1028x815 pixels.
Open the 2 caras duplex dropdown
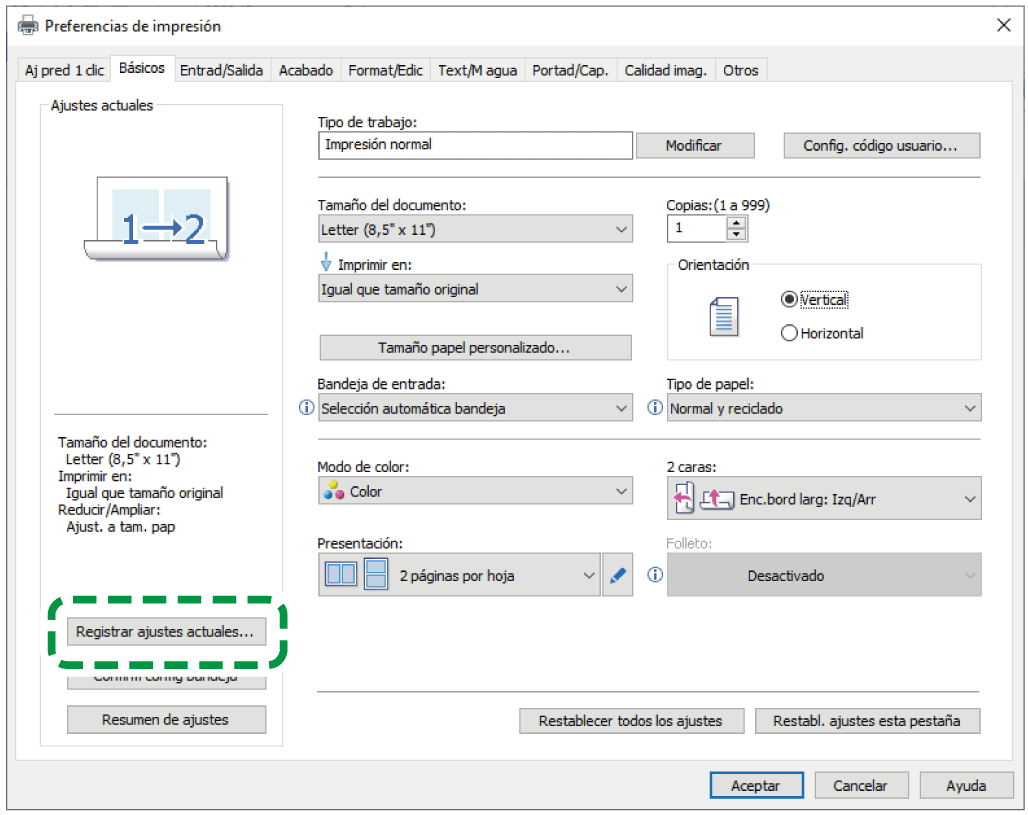[x=823, y=499]
